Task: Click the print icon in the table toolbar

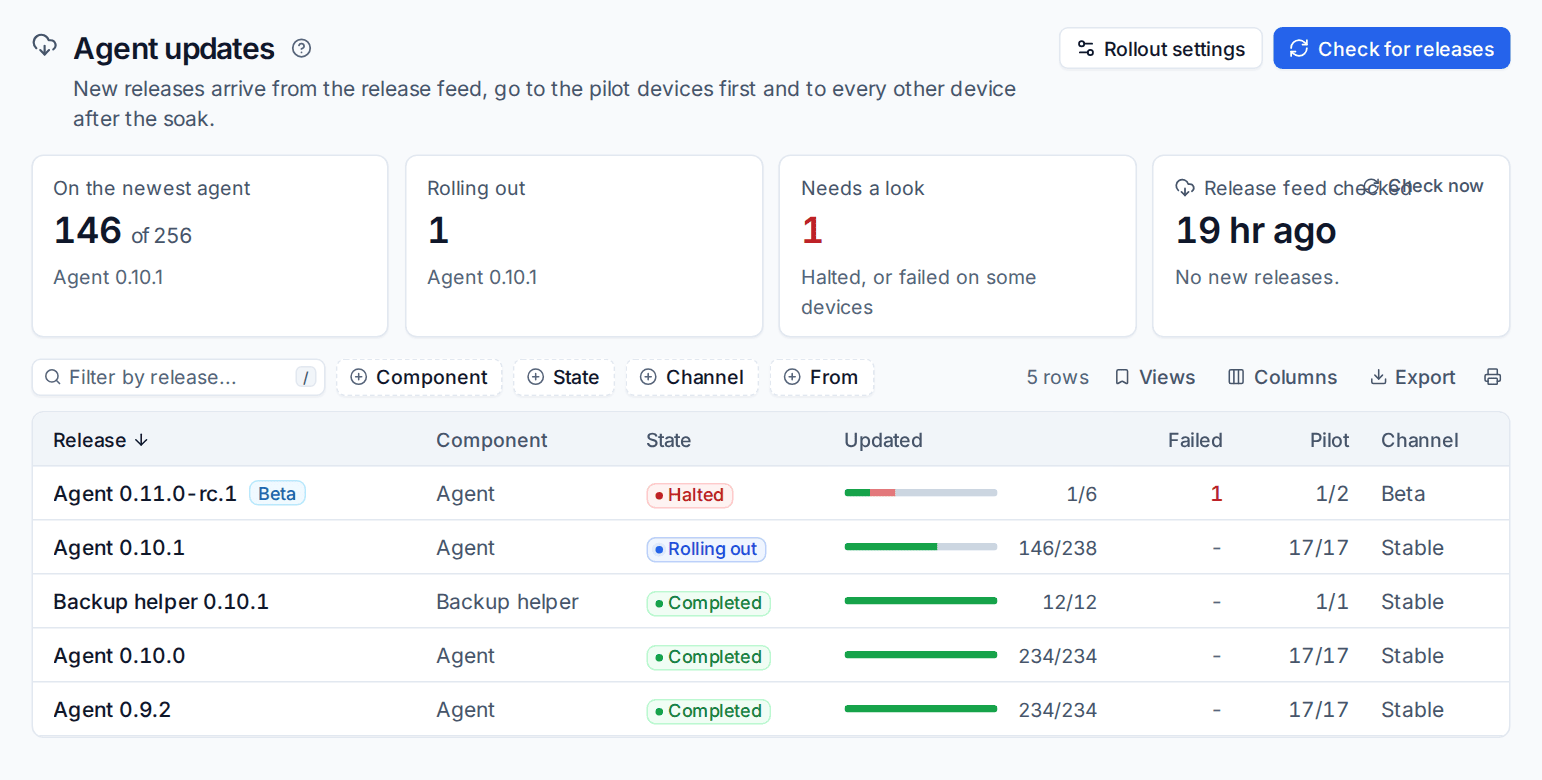Action: (x=1492, y=377)
